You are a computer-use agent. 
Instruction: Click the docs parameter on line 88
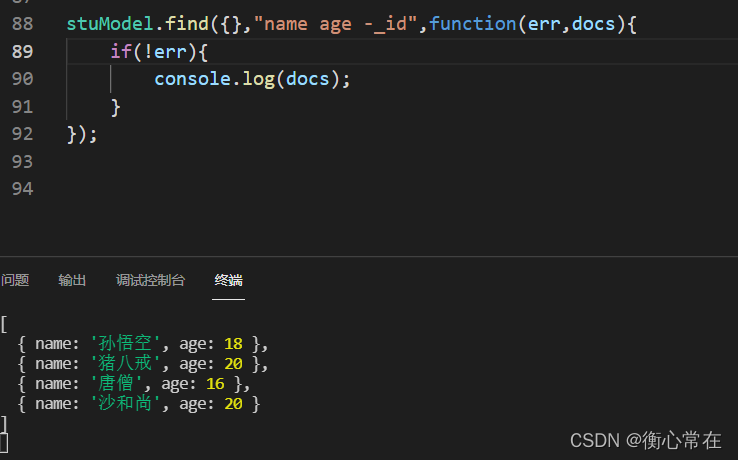coord(593,24)
